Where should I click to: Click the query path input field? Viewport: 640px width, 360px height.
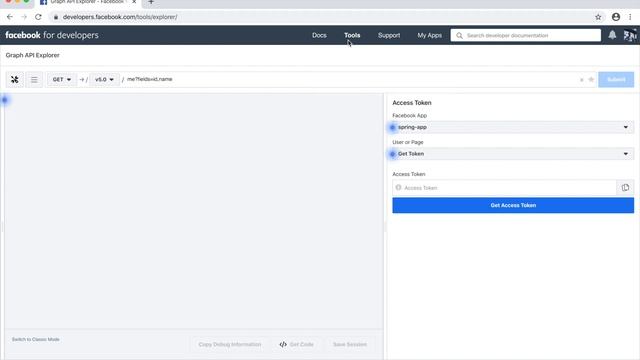click(351, 80)
